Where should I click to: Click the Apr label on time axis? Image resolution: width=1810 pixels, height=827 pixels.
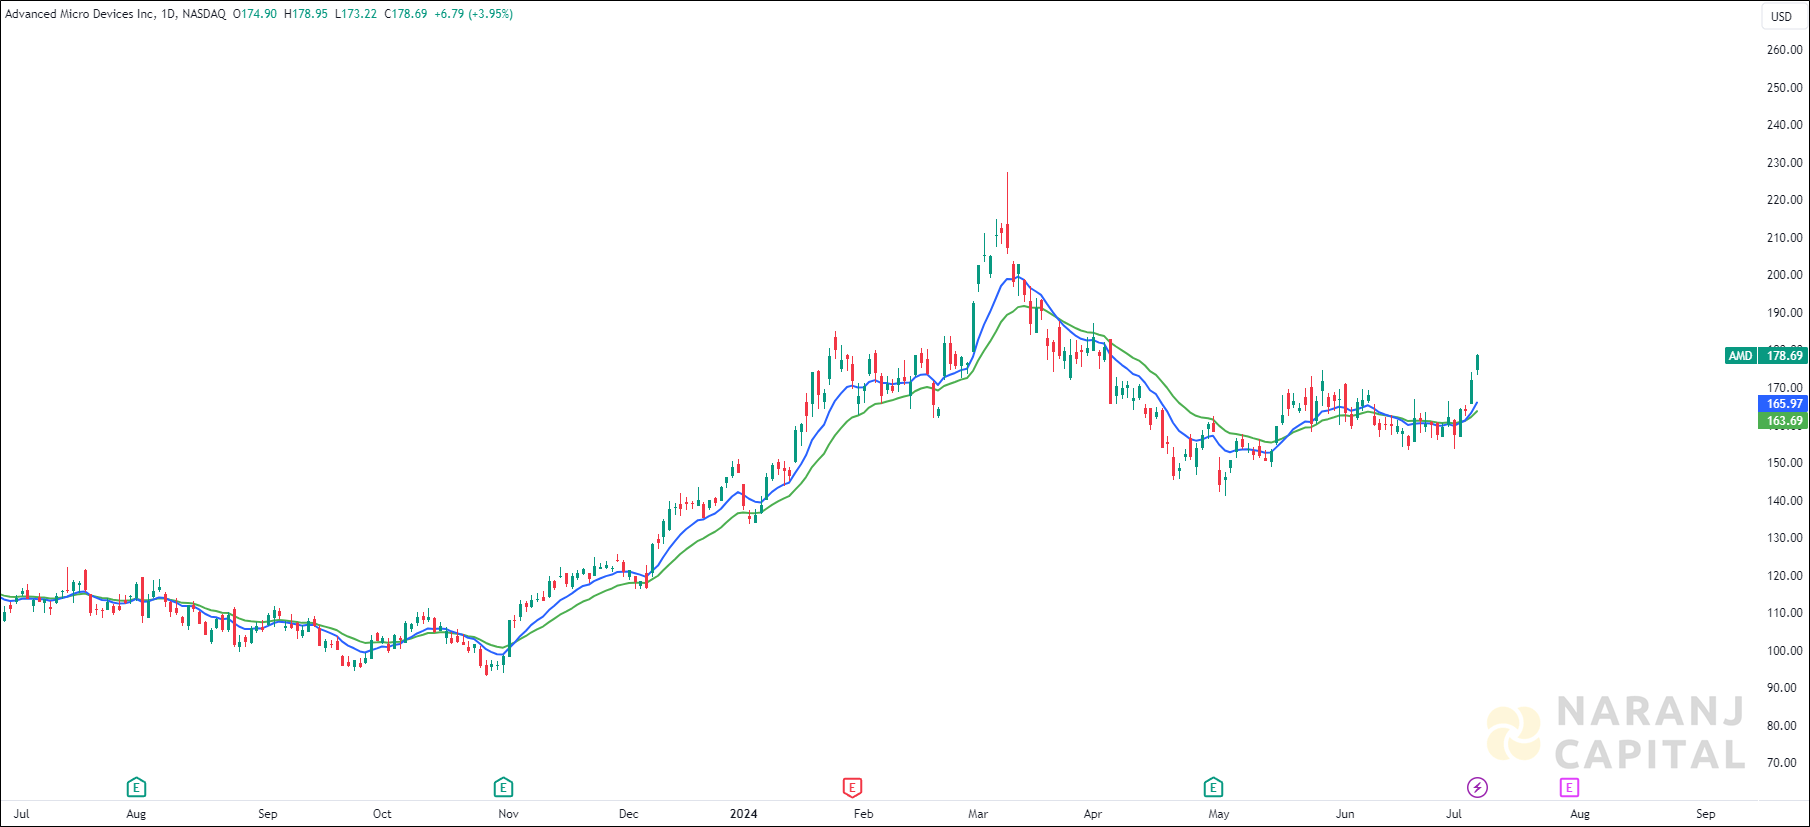point(1093,814)
